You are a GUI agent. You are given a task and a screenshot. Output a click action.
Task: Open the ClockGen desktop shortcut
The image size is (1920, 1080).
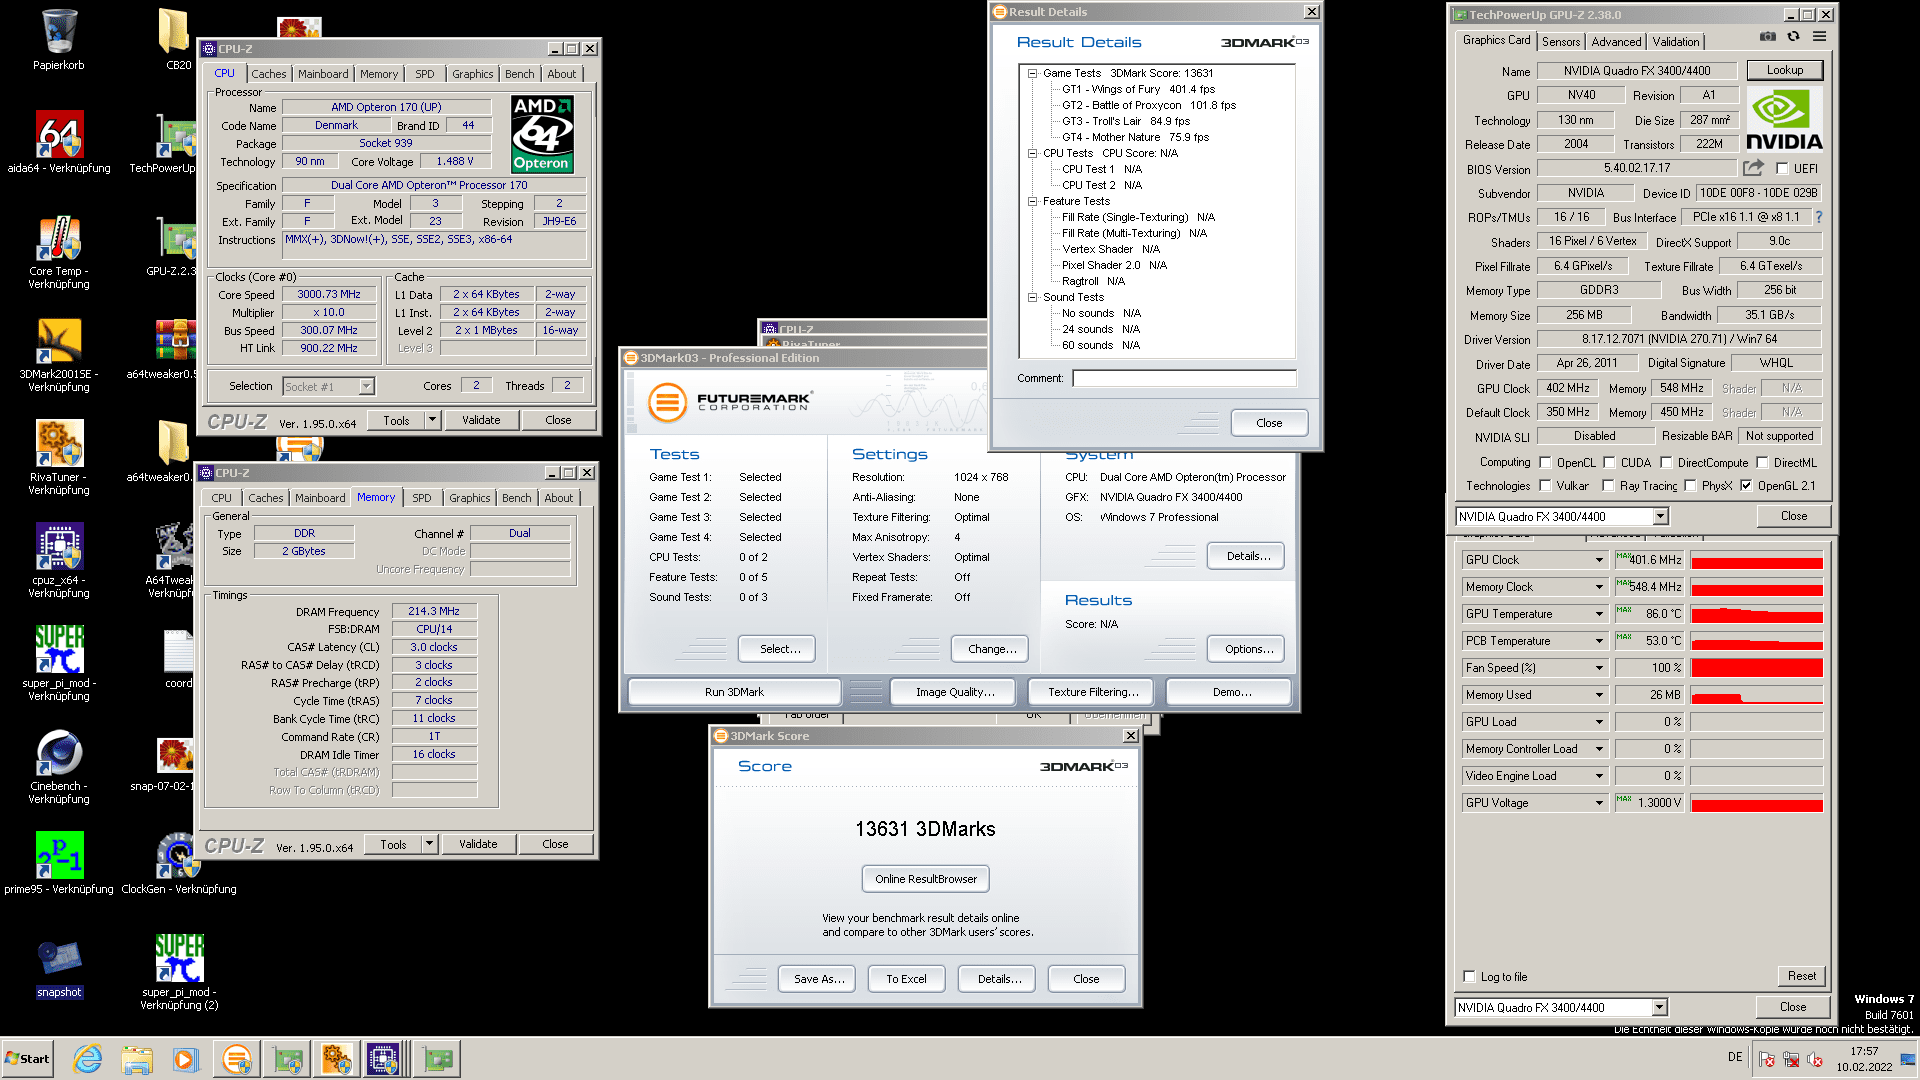179,863
